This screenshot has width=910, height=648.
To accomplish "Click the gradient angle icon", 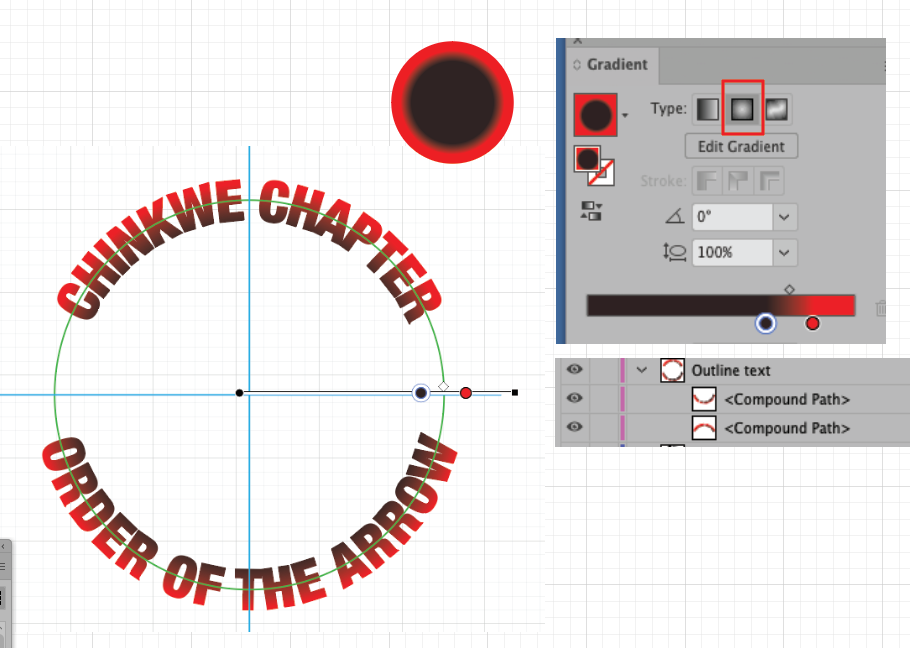I will pos(673,217).
